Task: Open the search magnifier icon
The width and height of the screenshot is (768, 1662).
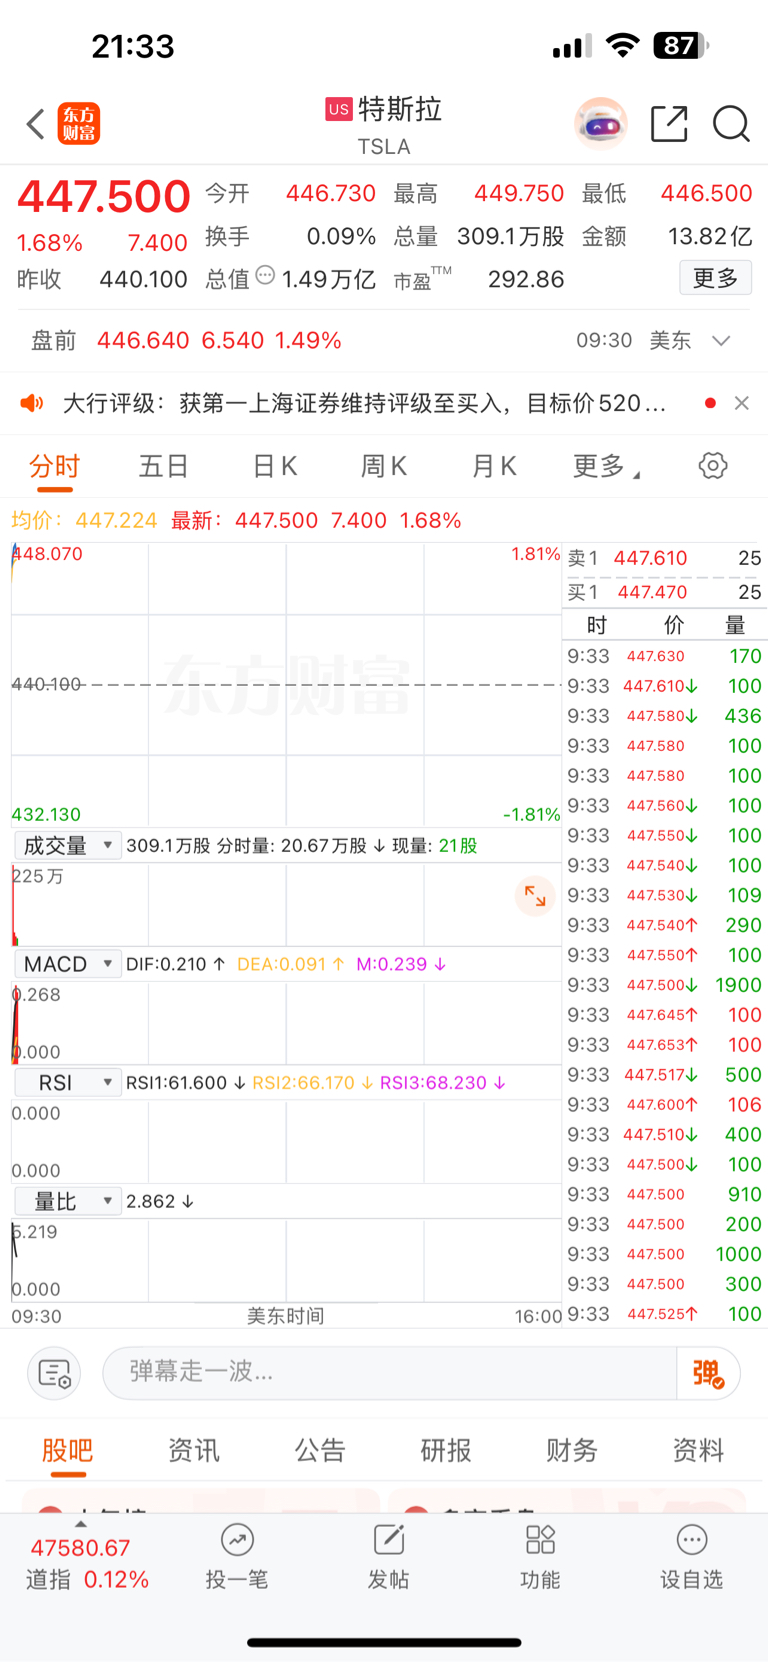Action: tap(731, 124)
